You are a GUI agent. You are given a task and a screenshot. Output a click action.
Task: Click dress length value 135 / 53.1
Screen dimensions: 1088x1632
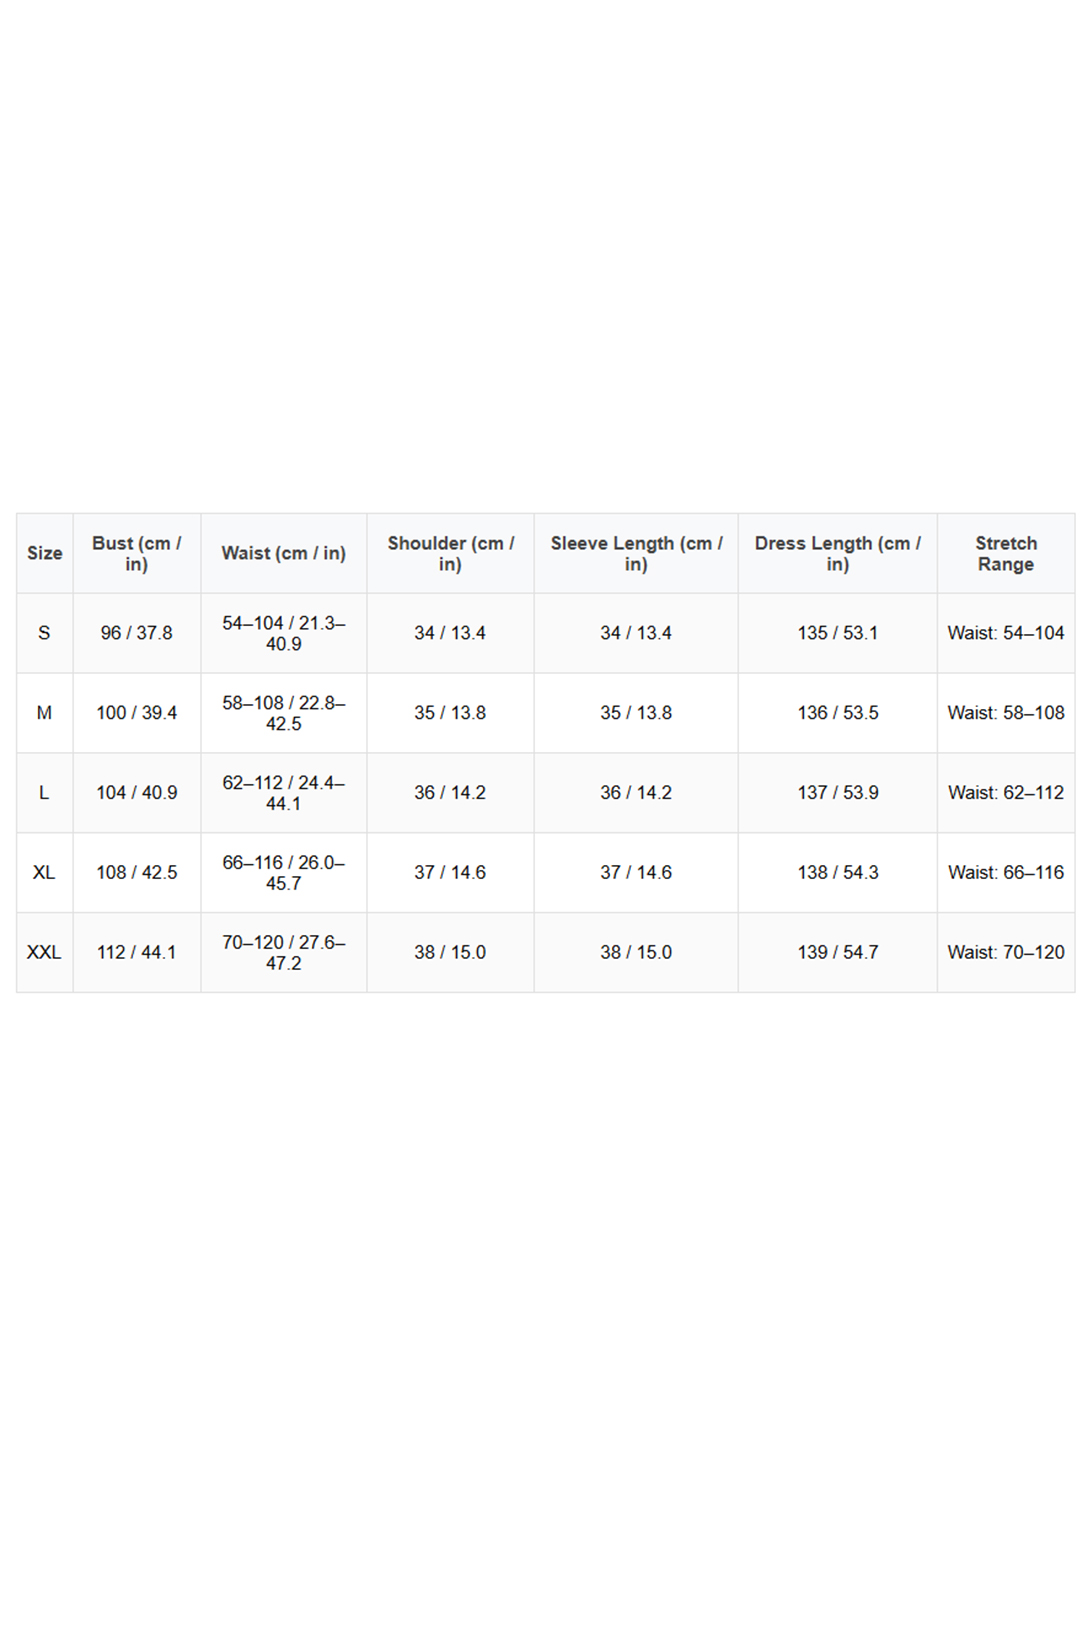837,633
